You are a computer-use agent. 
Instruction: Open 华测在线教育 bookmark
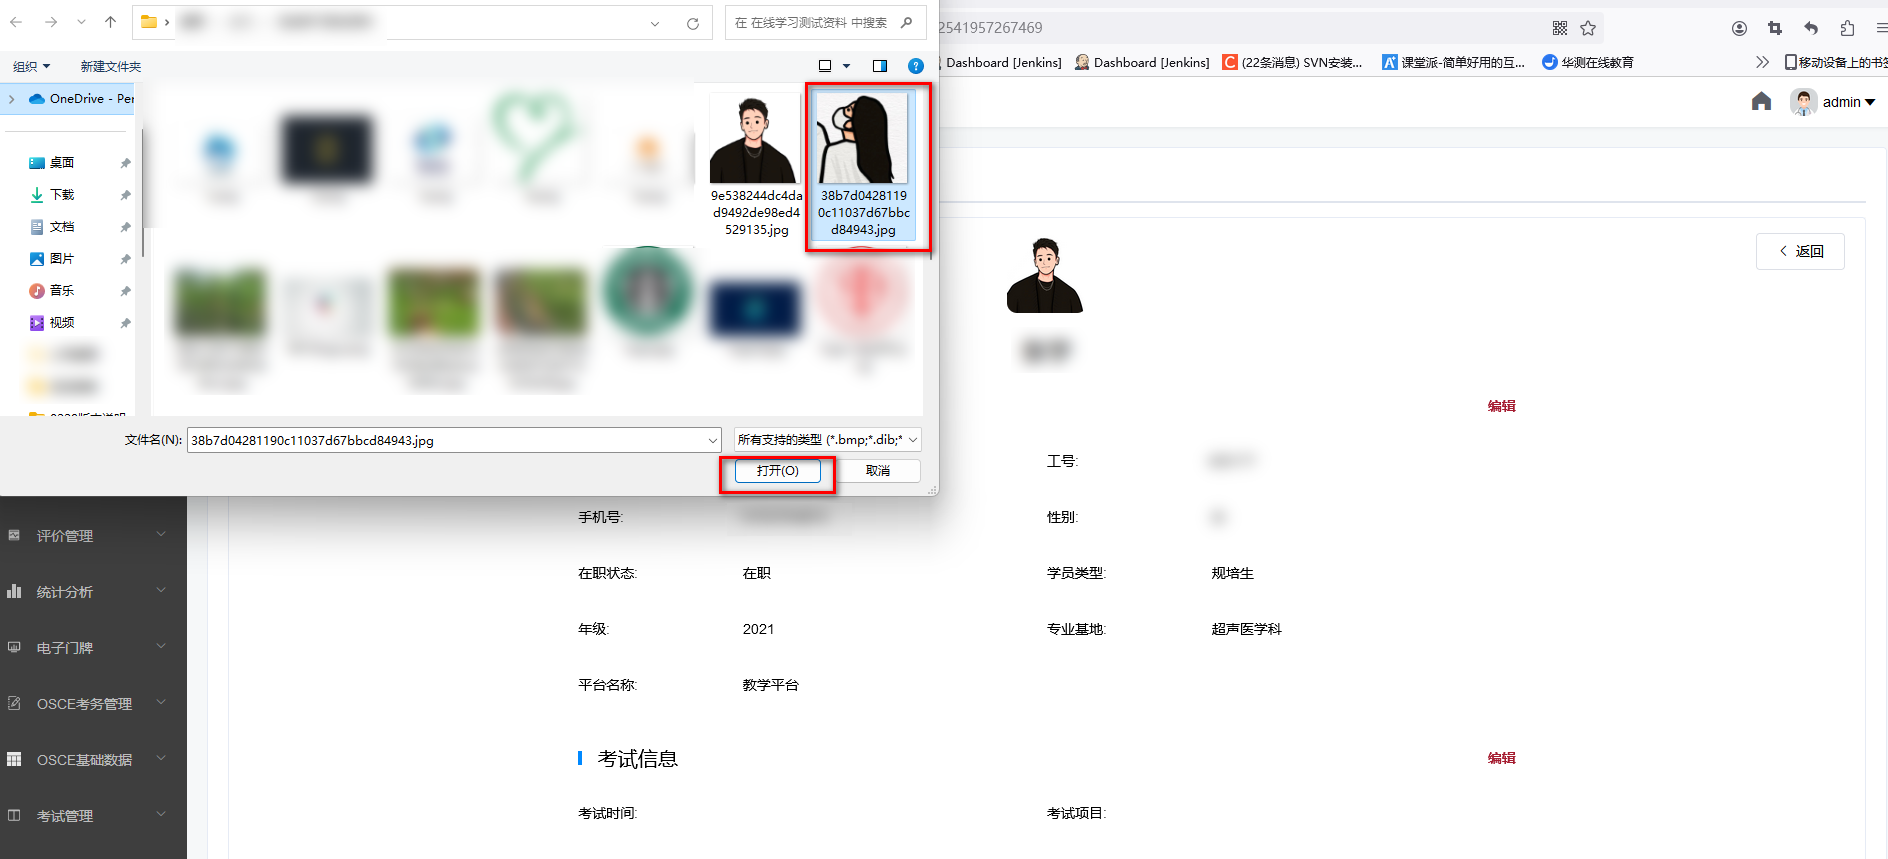point(1588,62)
